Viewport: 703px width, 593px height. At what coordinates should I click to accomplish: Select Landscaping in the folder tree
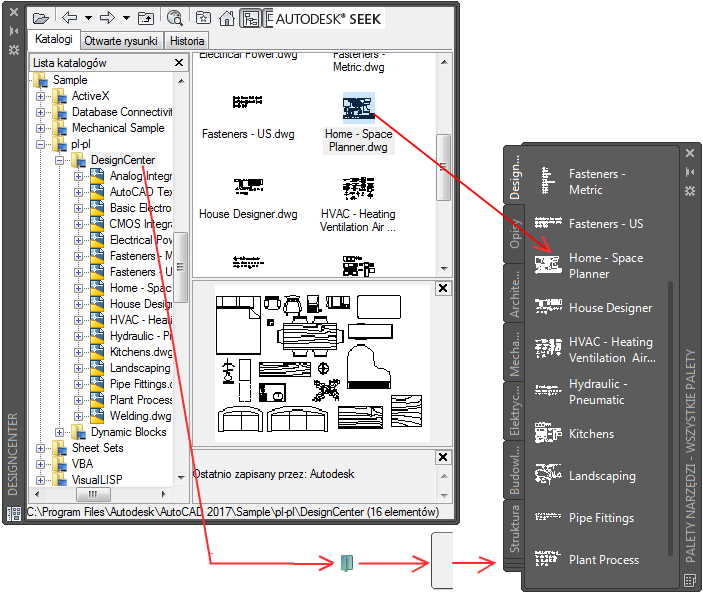click(x=140, y=368)
